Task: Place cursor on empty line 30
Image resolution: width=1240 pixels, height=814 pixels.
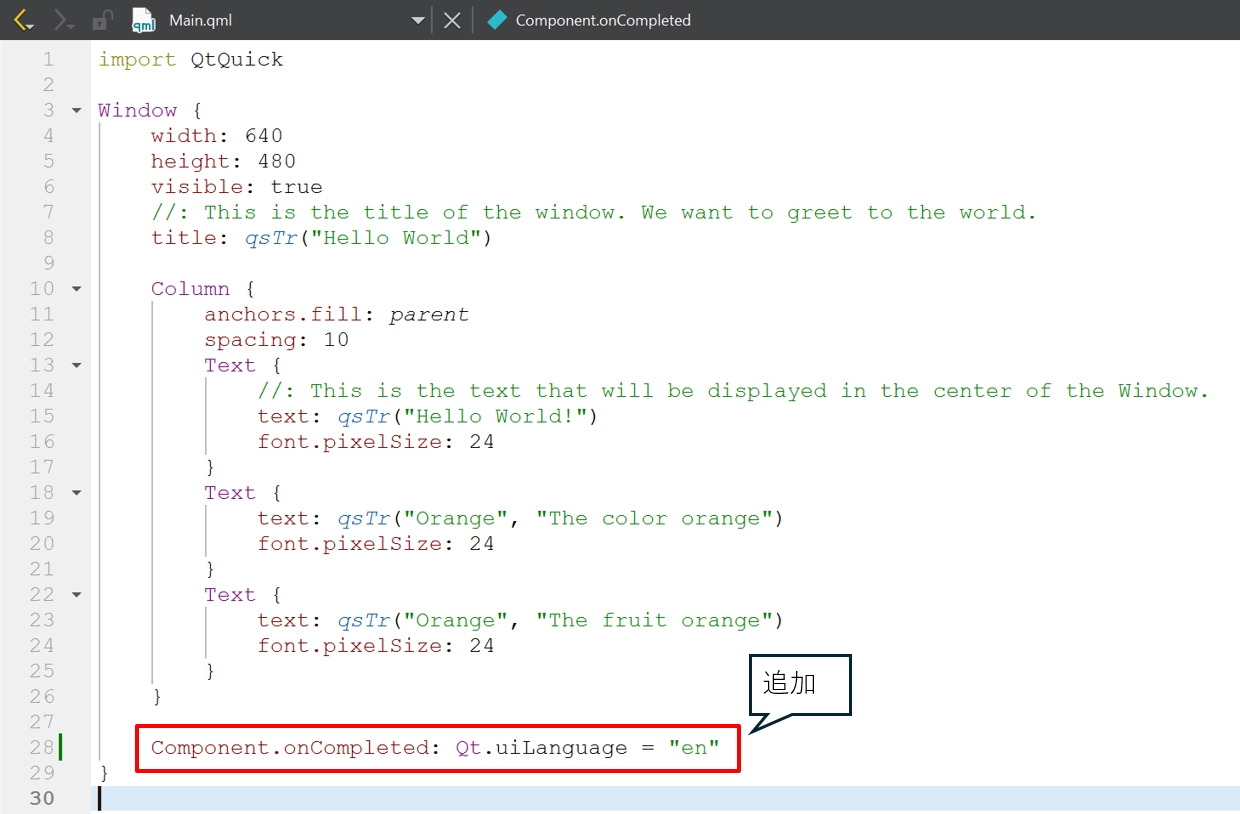Action: [x=600, y=798]
